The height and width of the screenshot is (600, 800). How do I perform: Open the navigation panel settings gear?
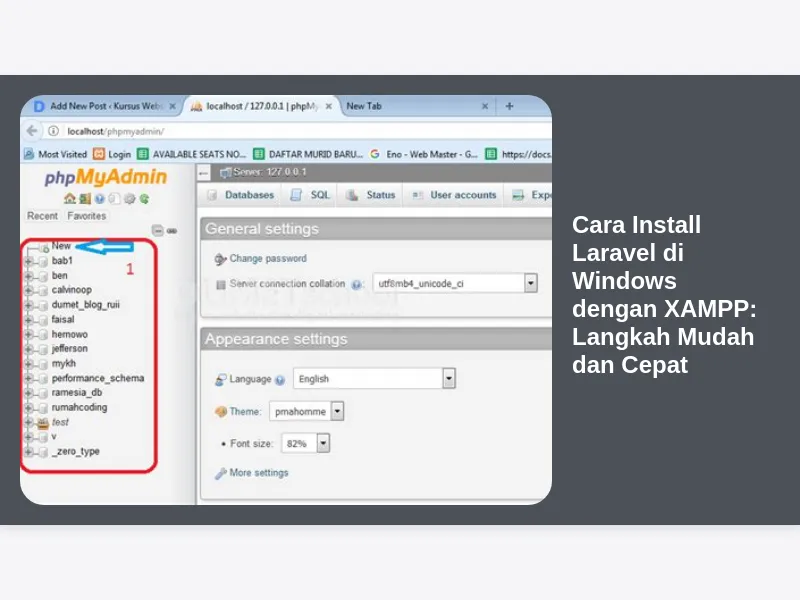tap(130, 198)
